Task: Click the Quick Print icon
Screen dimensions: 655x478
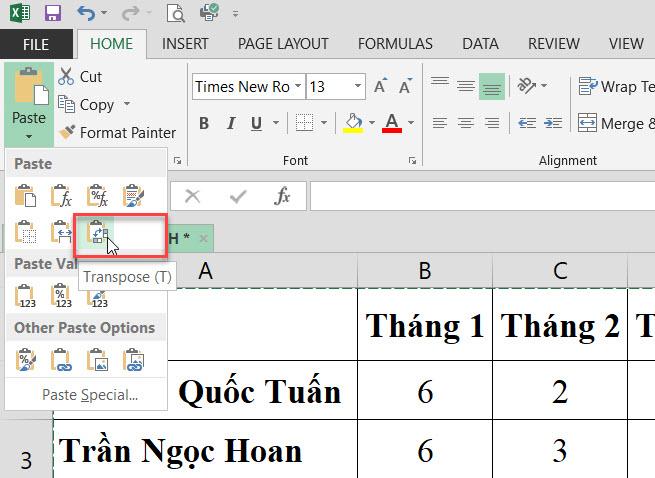Action: pos(209,12)
